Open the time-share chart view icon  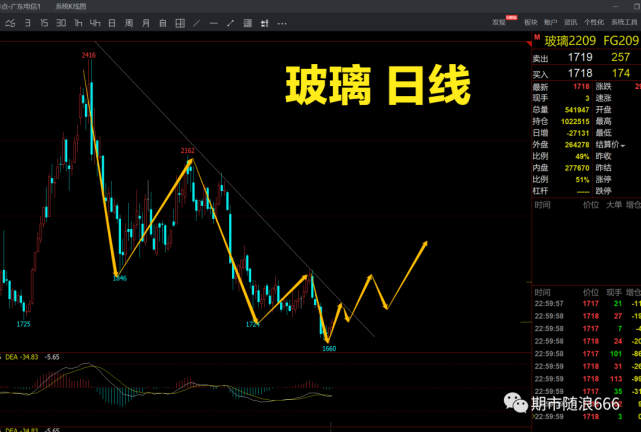click(10, 23)
